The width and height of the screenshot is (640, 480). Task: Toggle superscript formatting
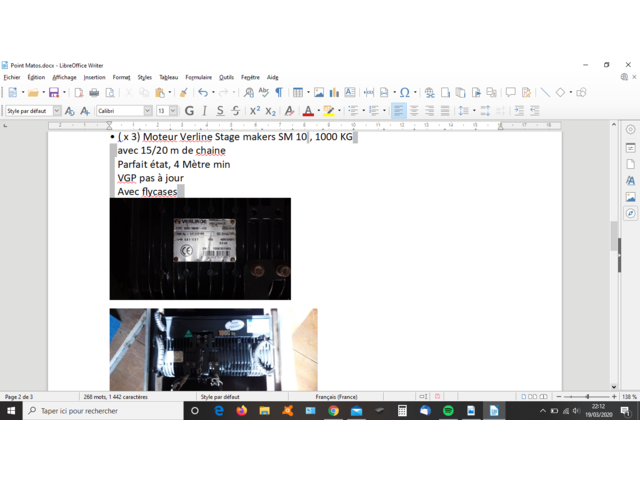pyautogui.click(x=255, y=111)
